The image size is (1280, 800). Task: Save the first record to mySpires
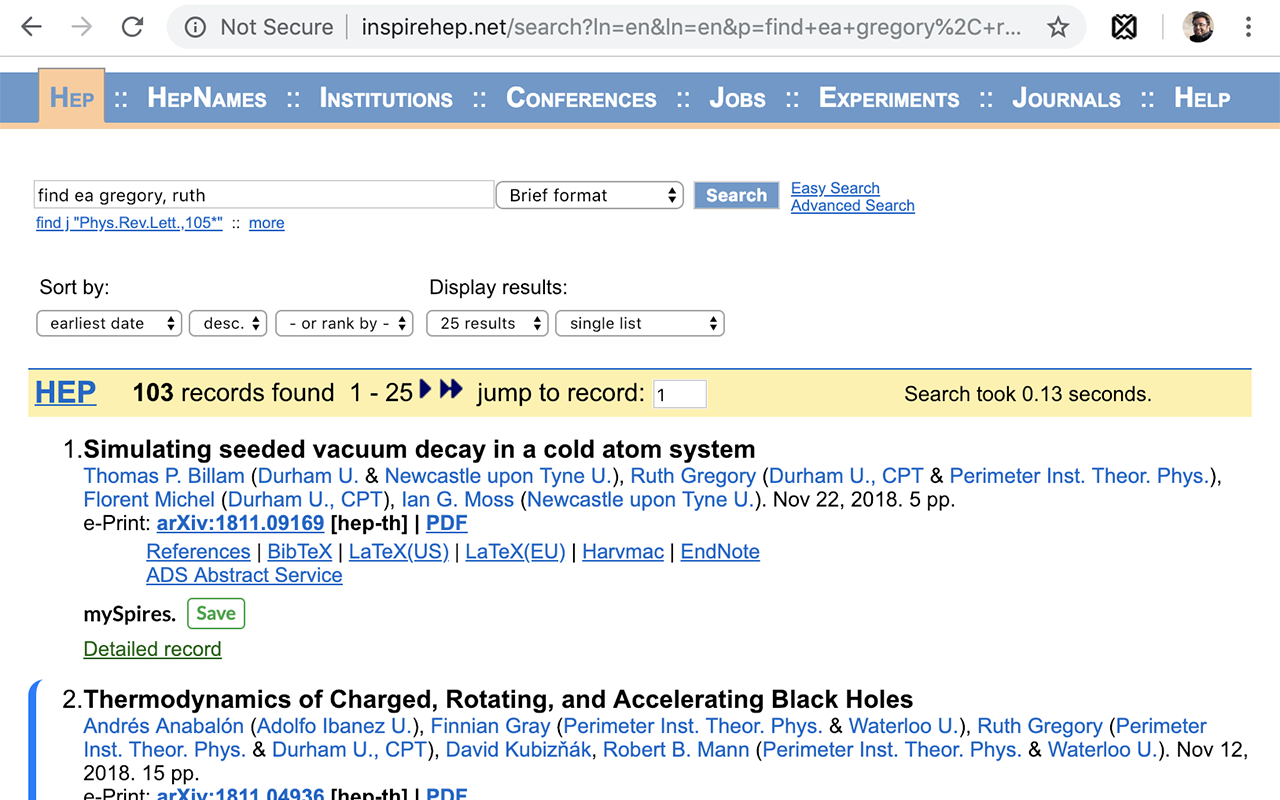point(216,613)
